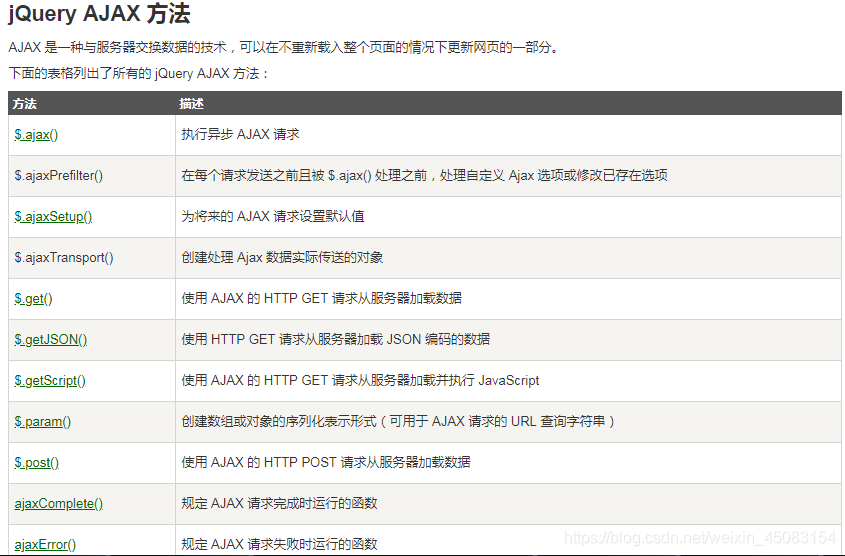Click description 执行异步 AJAX 请求

[240, 134]
